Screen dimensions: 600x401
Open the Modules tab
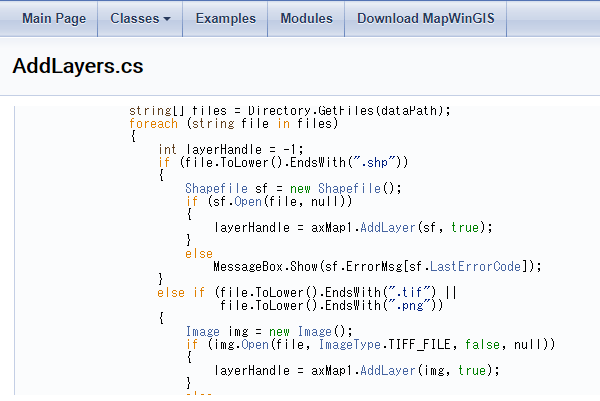[306, 19]
